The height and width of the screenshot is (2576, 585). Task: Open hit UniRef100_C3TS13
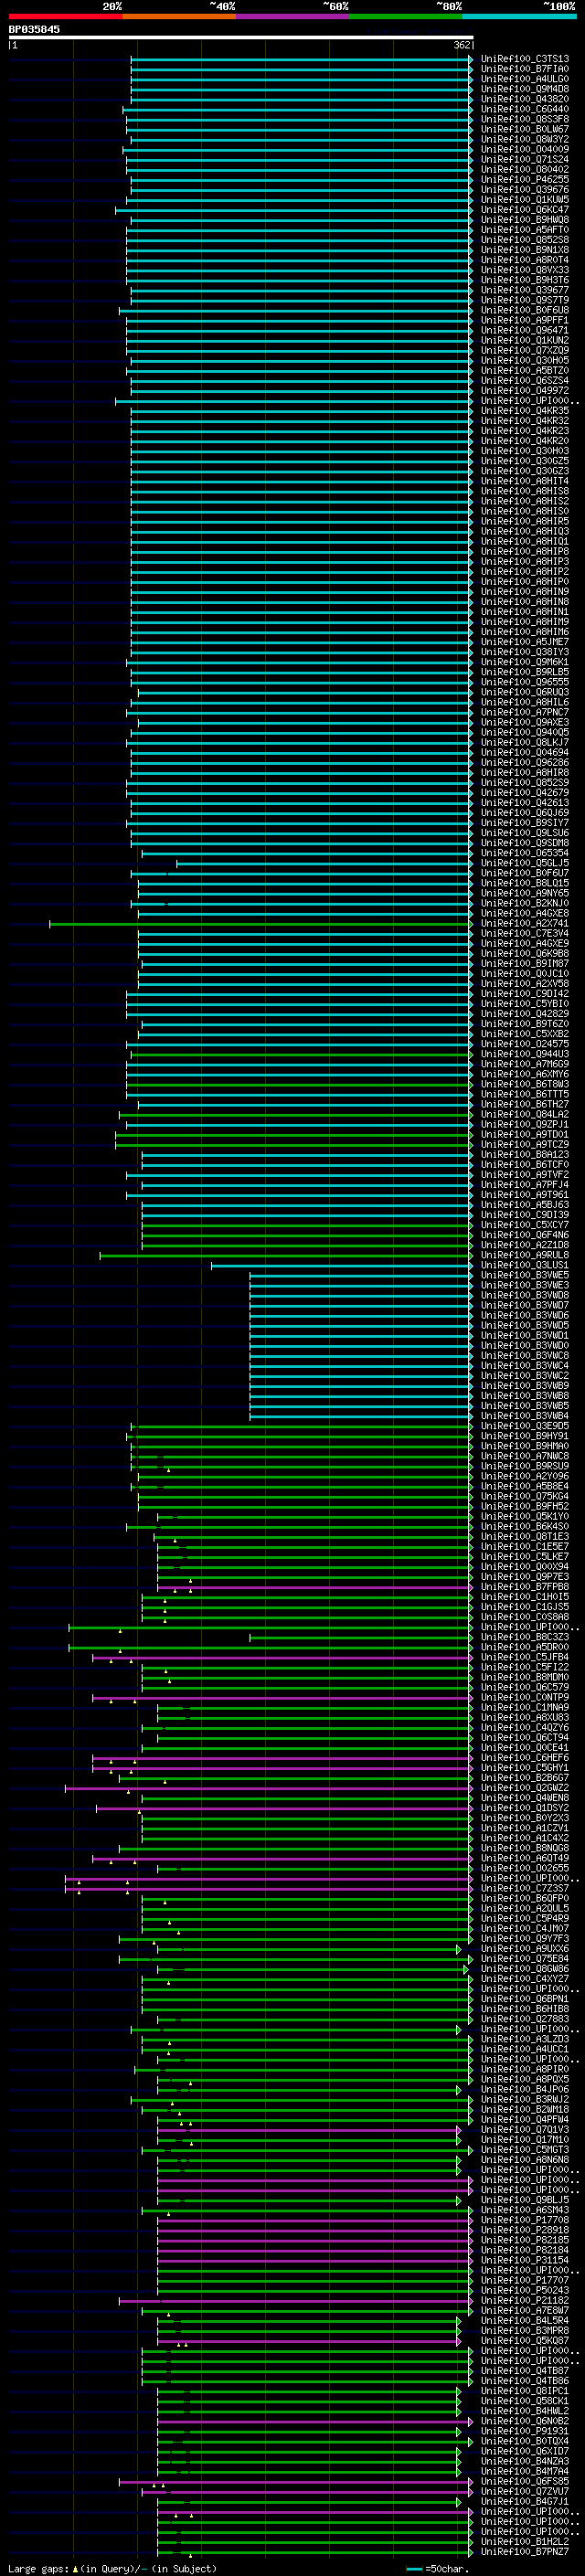point(525,59)
